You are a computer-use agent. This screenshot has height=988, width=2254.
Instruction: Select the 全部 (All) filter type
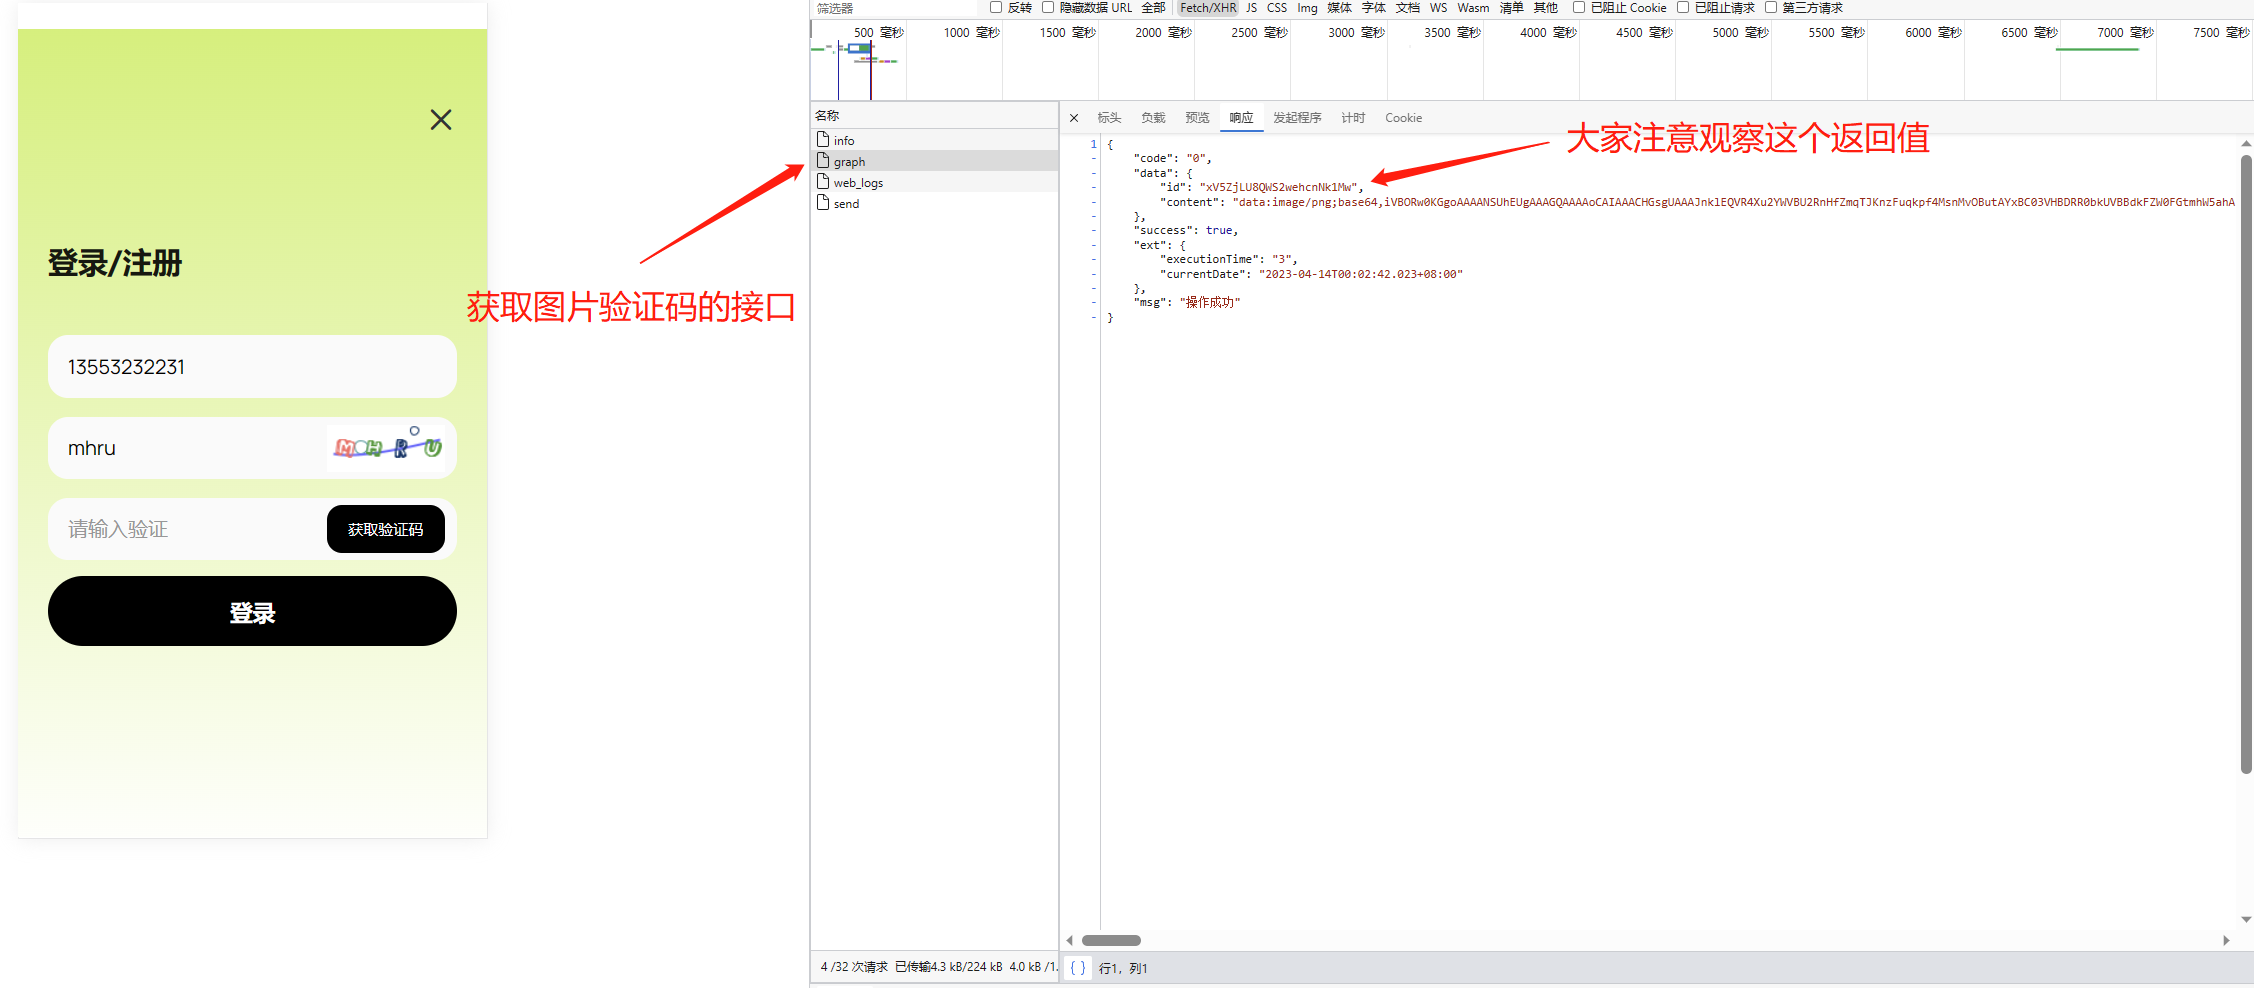[x=1153, y=8]
